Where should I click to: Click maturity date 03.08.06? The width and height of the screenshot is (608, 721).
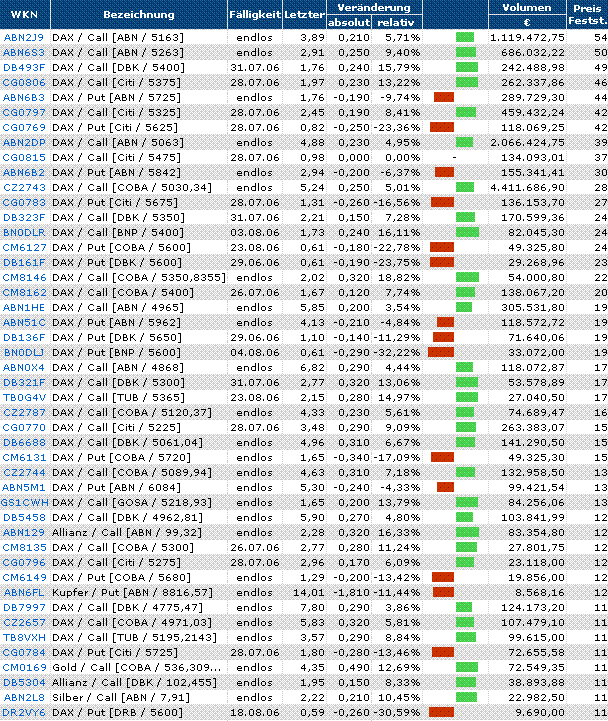pyautogui.click(x=255, y=233)
